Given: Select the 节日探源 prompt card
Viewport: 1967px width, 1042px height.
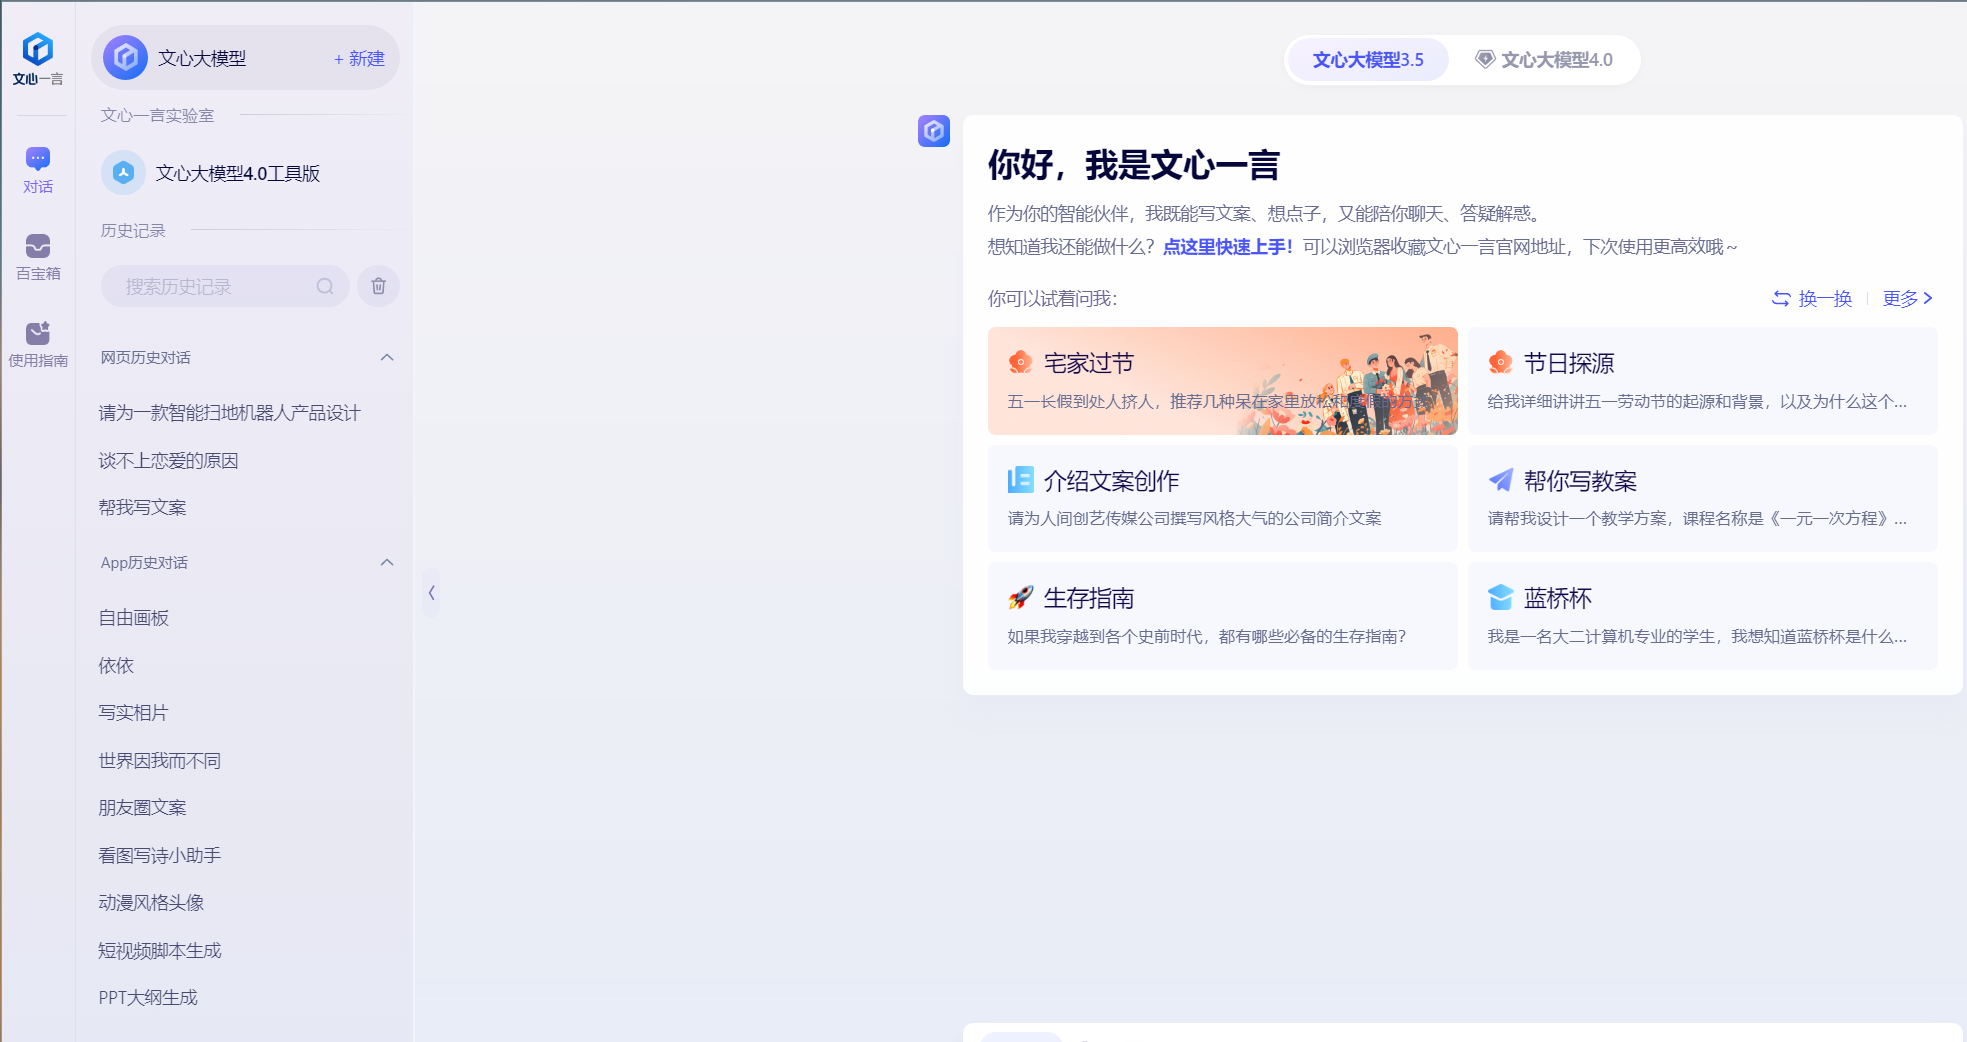Looking at the screenshot, I should click(1702, 381).
